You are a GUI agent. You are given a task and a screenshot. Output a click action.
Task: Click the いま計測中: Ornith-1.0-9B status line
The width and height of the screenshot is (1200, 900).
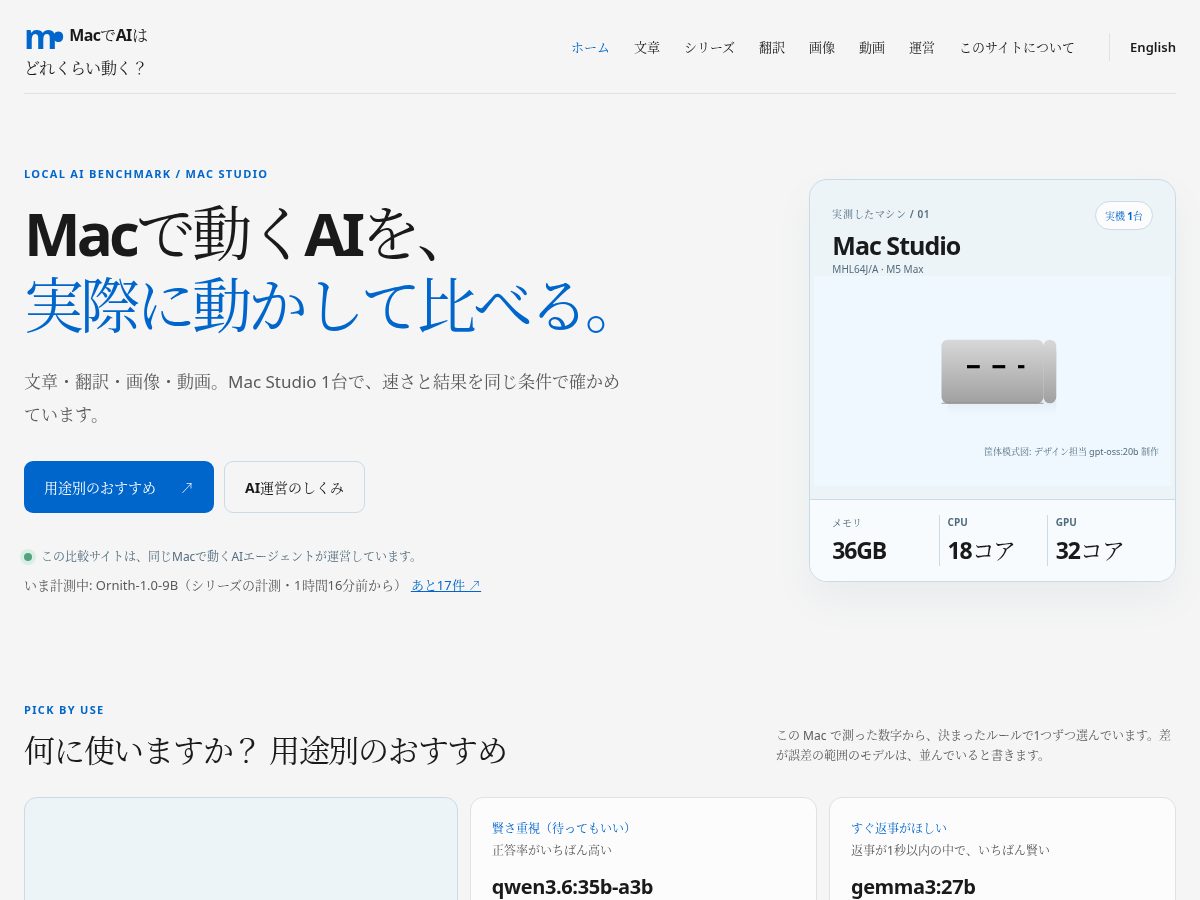pos(213,585)
